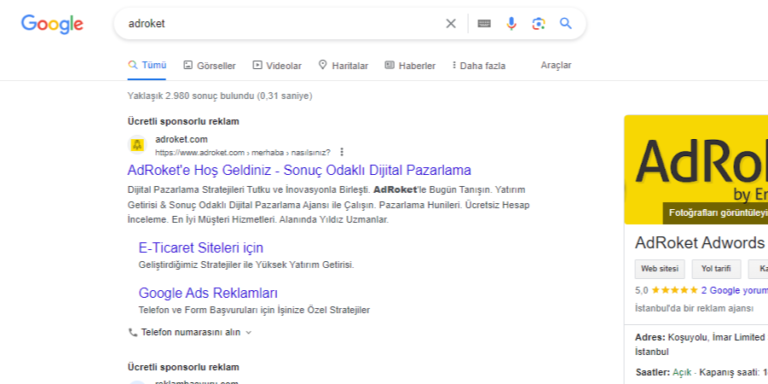
Task: Click the Adres label in panel
Action: (x=650, y=337)
